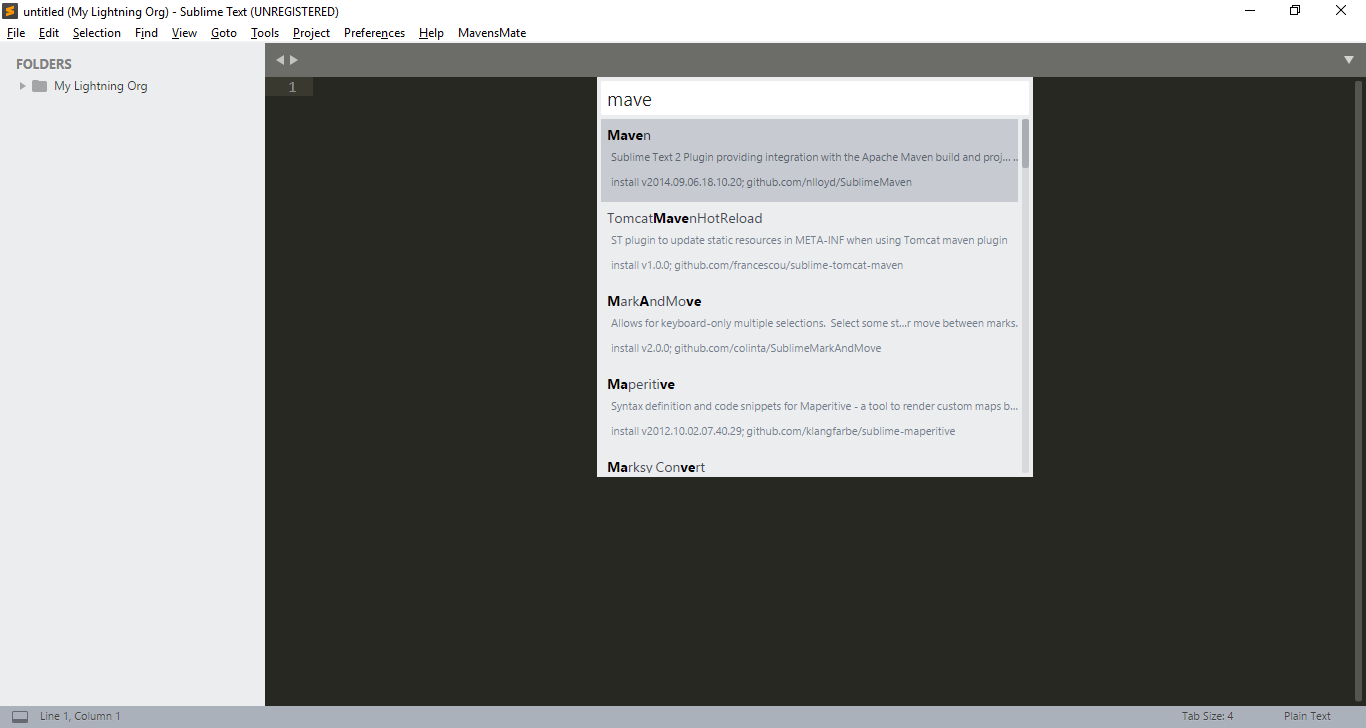This screenshot has height=728, width=1366.
Task: Open the Goto menu
Action: click(224, 33)
